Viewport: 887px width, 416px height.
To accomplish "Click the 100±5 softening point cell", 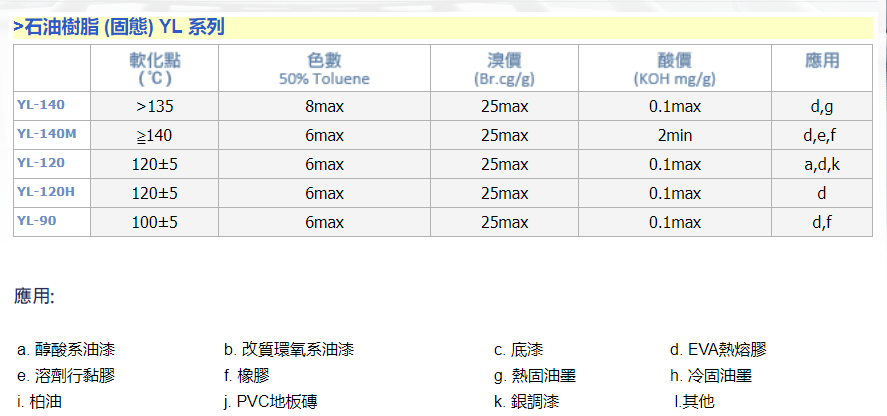I will click(x=154, y=222).
